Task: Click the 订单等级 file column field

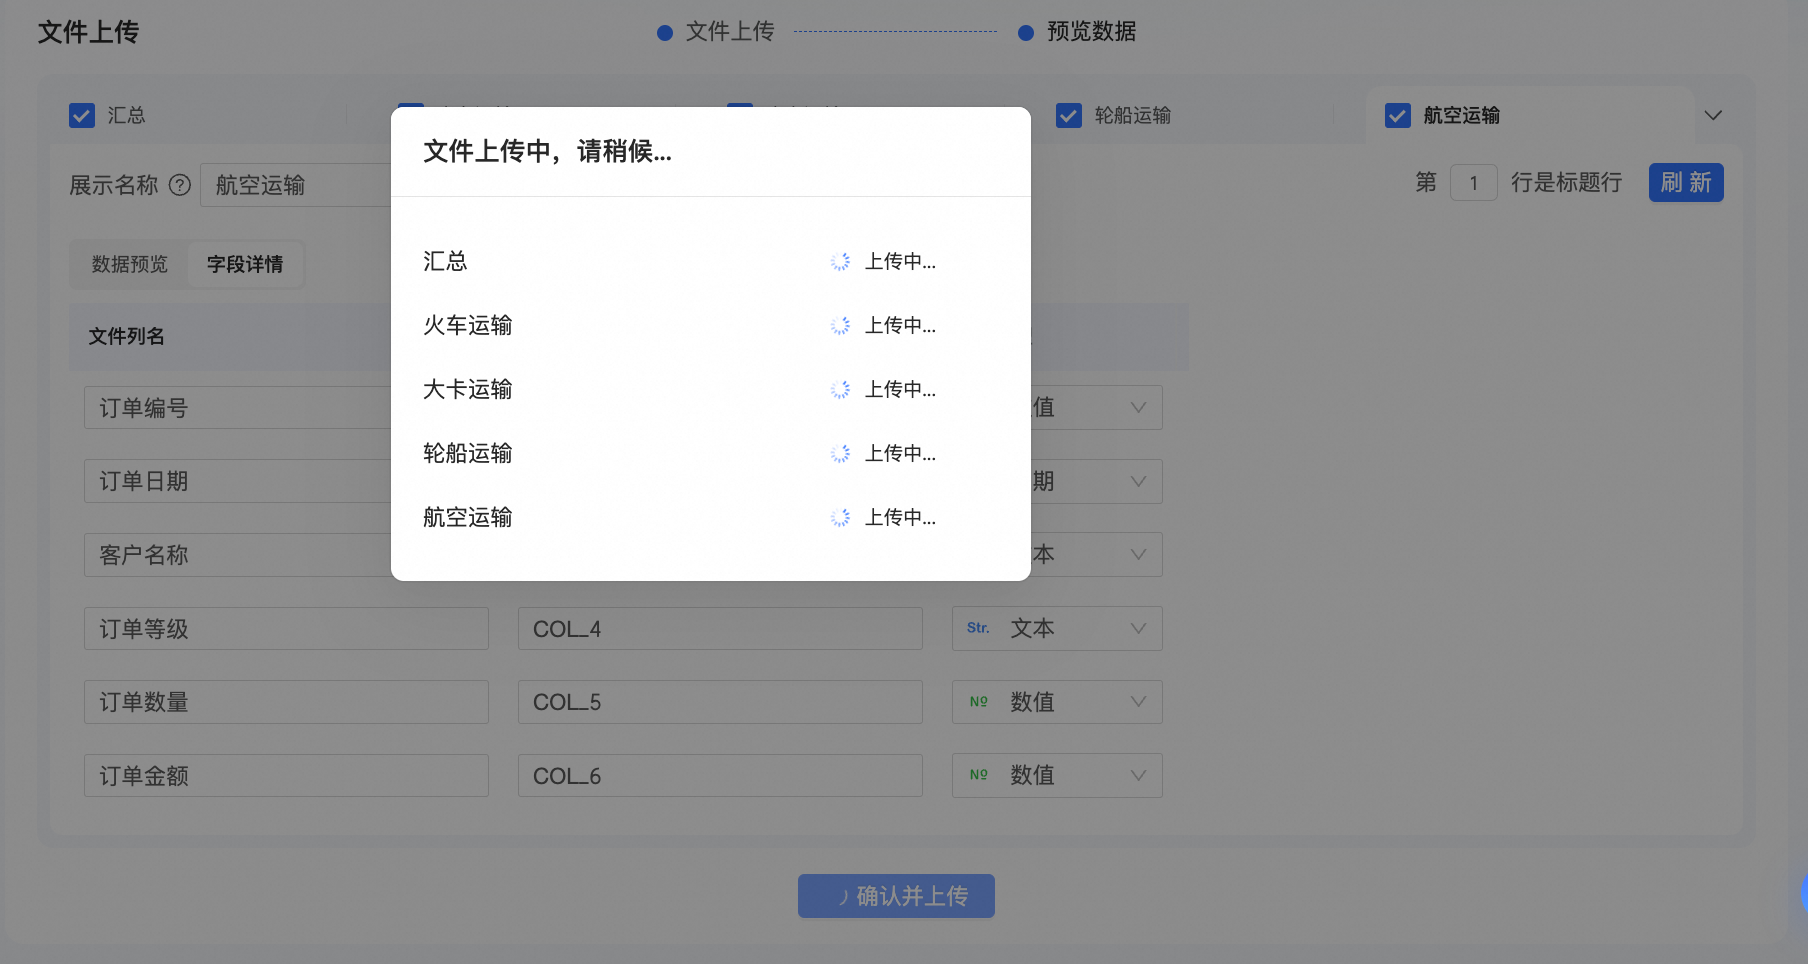Action: pyautogui.click(x=286, y=629)
